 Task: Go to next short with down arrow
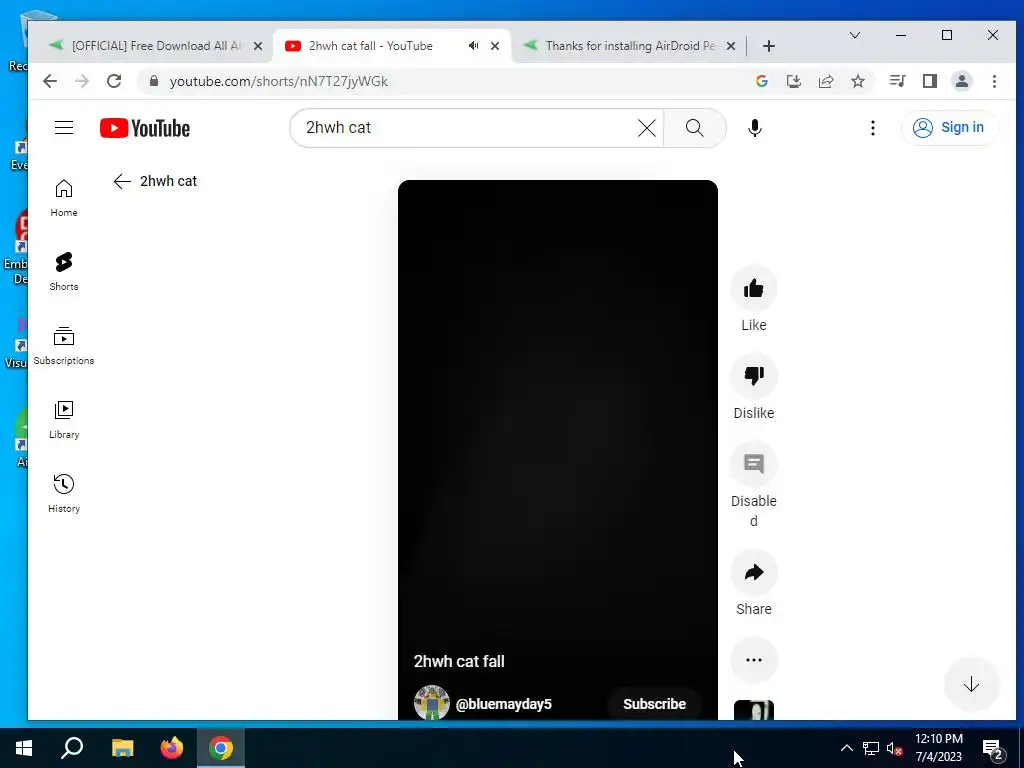tap(971, 684)
